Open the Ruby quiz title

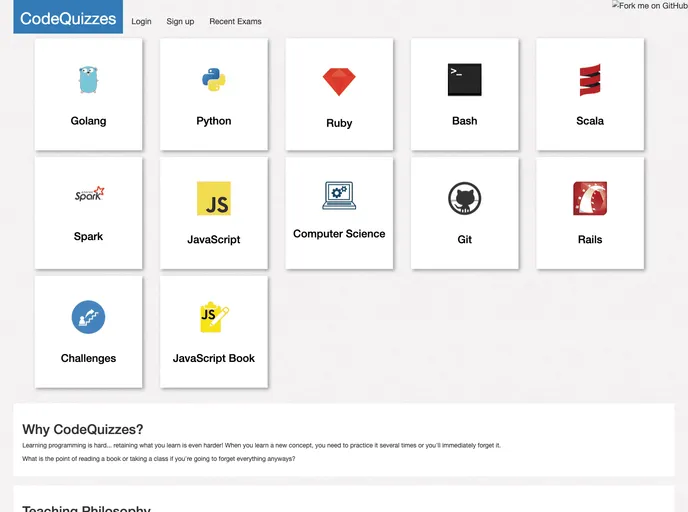coord(339,123)
